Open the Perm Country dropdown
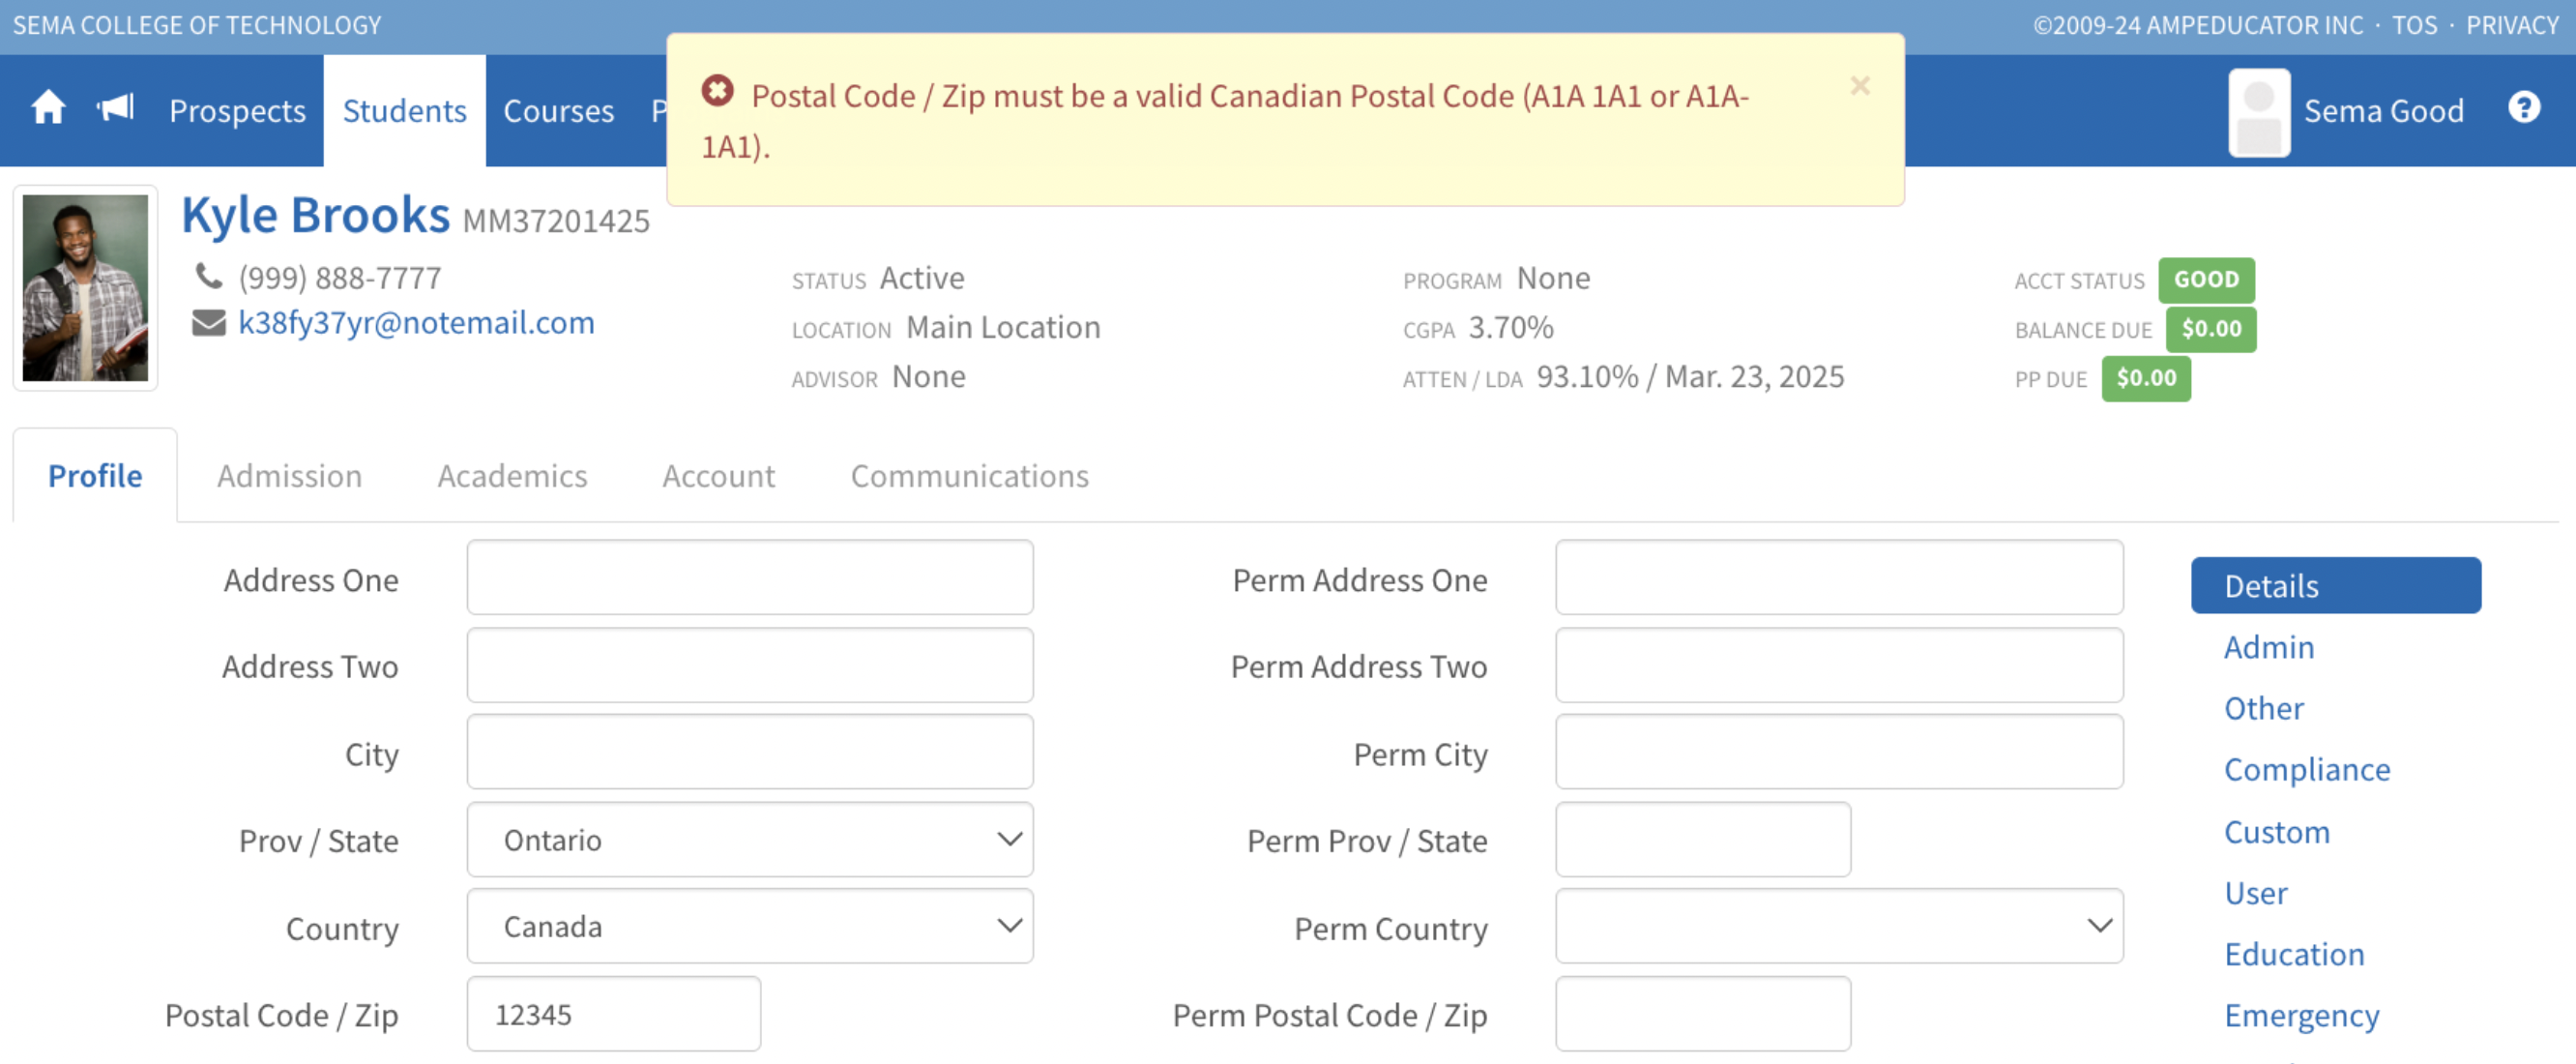 [1838, 927]
